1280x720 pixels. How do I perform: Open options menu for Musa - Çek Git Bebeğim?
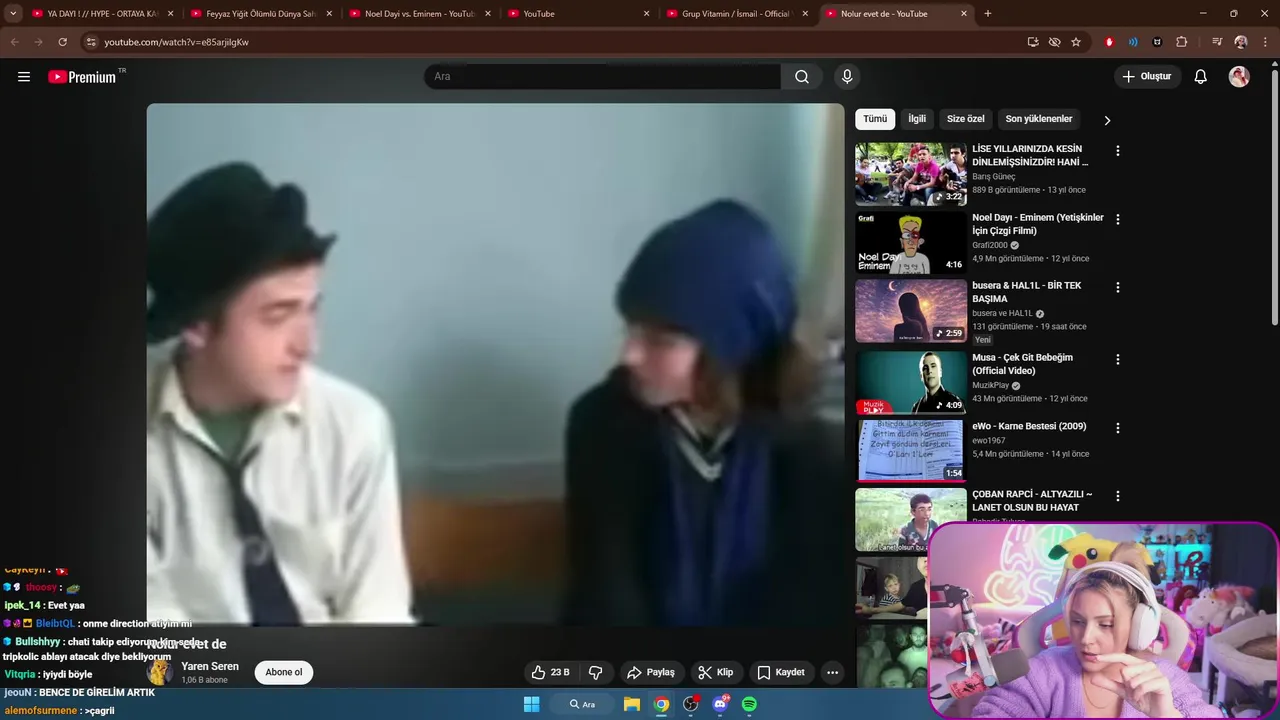point(1118,359)
